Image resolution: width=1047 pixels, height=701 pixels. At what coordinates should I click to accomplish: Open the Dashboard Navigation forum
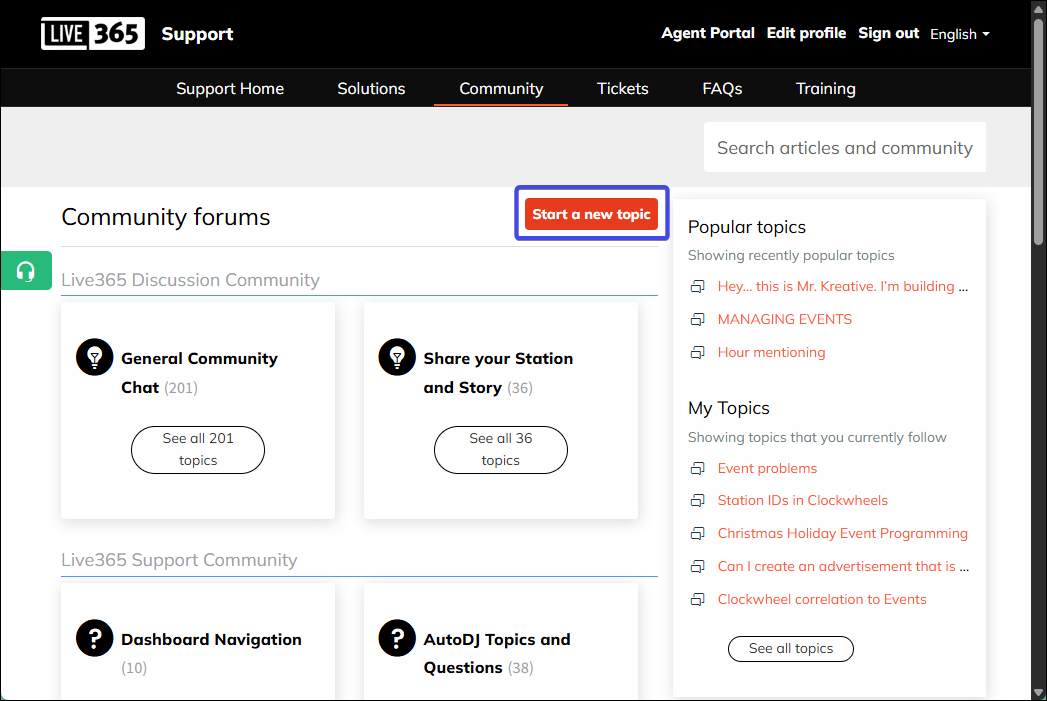(x=211, y=639)
